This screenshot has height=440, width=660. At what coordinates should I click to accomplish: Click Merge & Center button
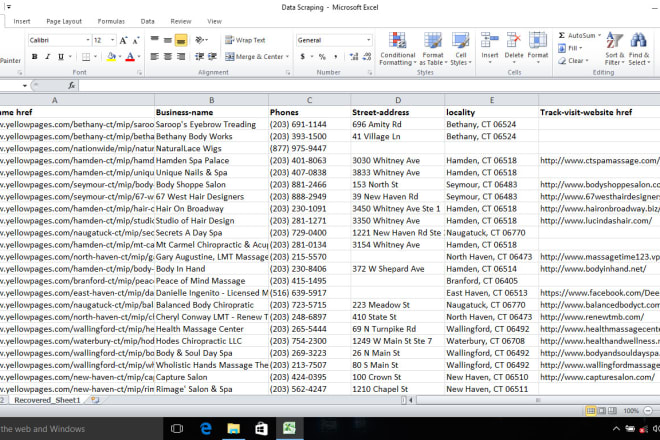[254, 56]
